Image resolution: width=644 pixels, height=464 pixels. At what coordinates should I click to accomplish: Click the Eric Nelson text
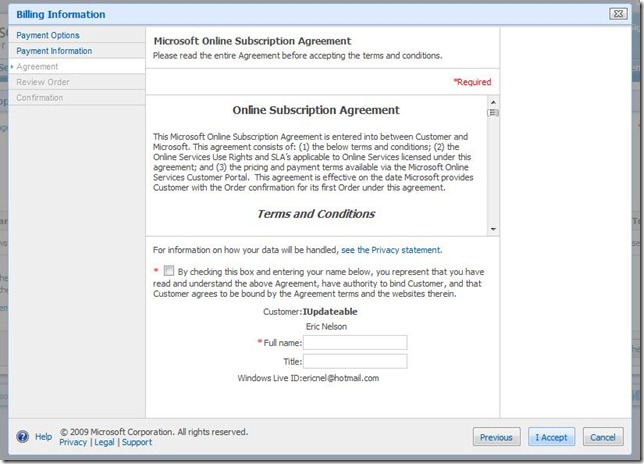point(326,327)
